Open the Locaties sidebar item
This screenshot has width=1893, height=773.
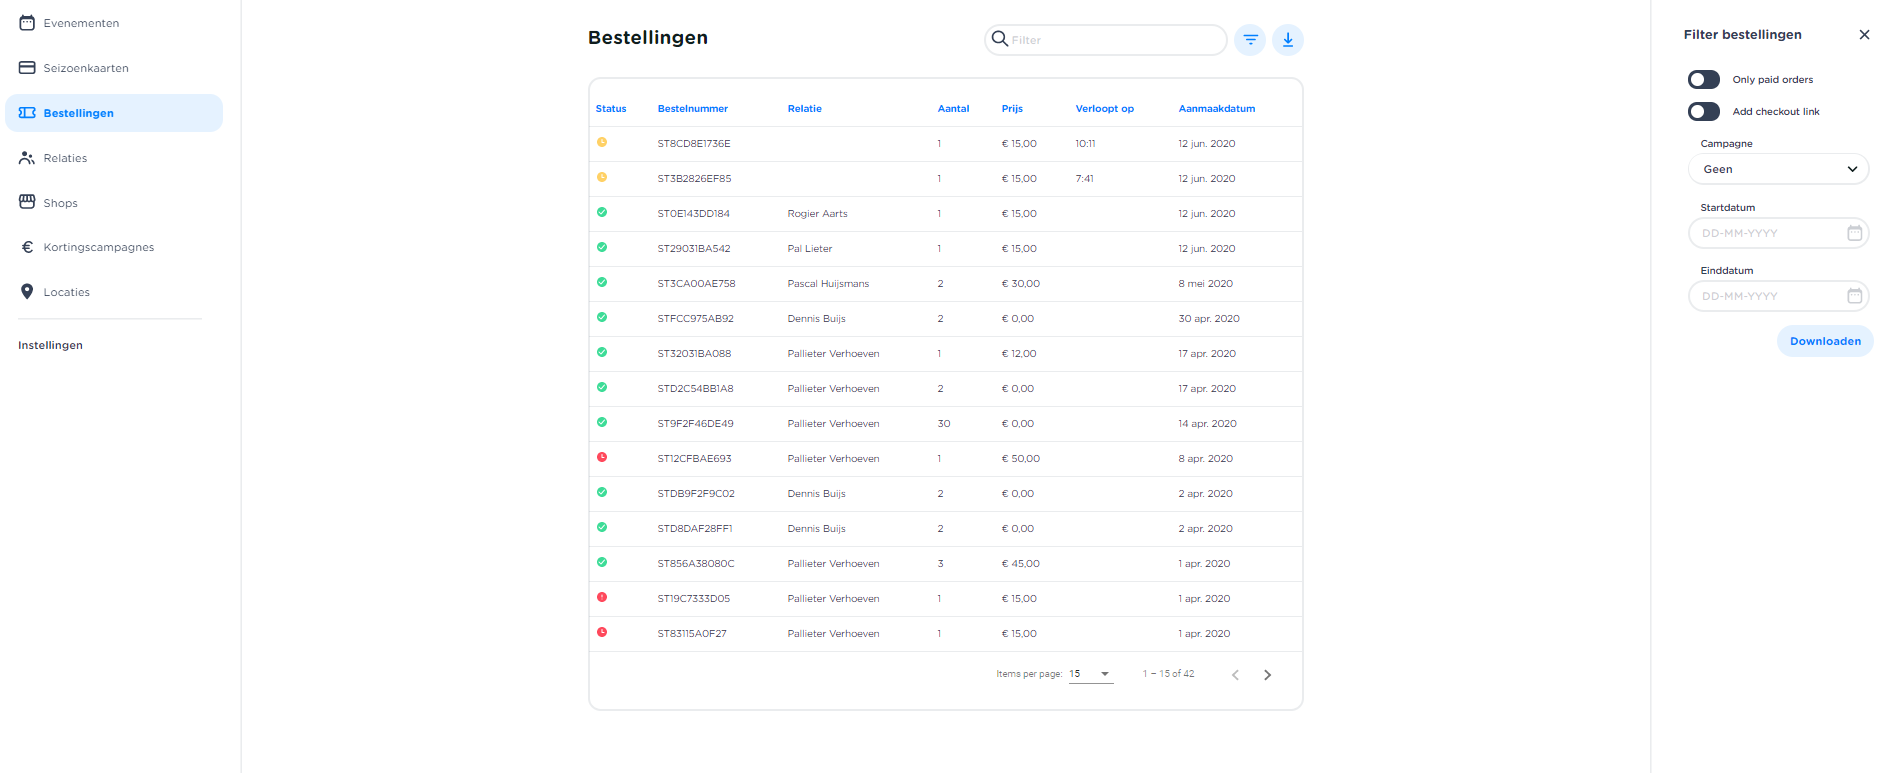point(66,292)
